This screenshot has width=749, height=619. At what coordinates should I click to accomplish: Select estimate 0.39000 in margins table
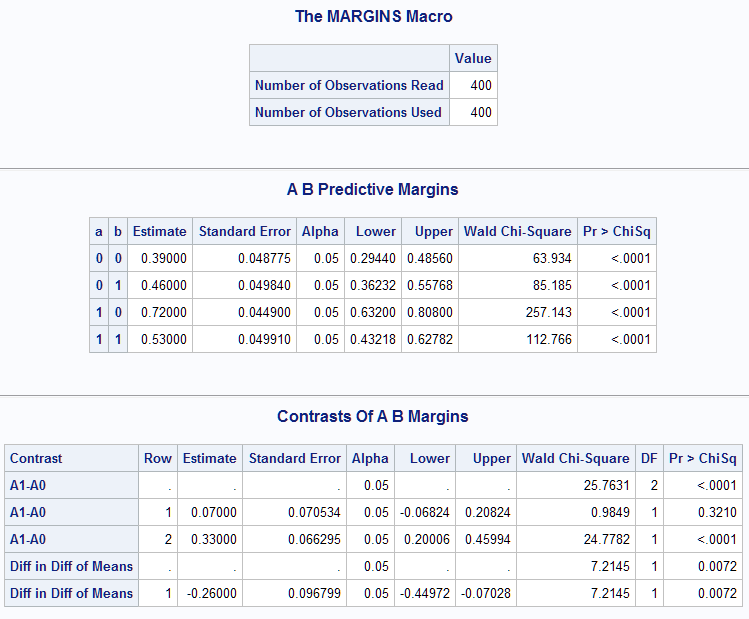pyautogui.click(x=164, y=258)
